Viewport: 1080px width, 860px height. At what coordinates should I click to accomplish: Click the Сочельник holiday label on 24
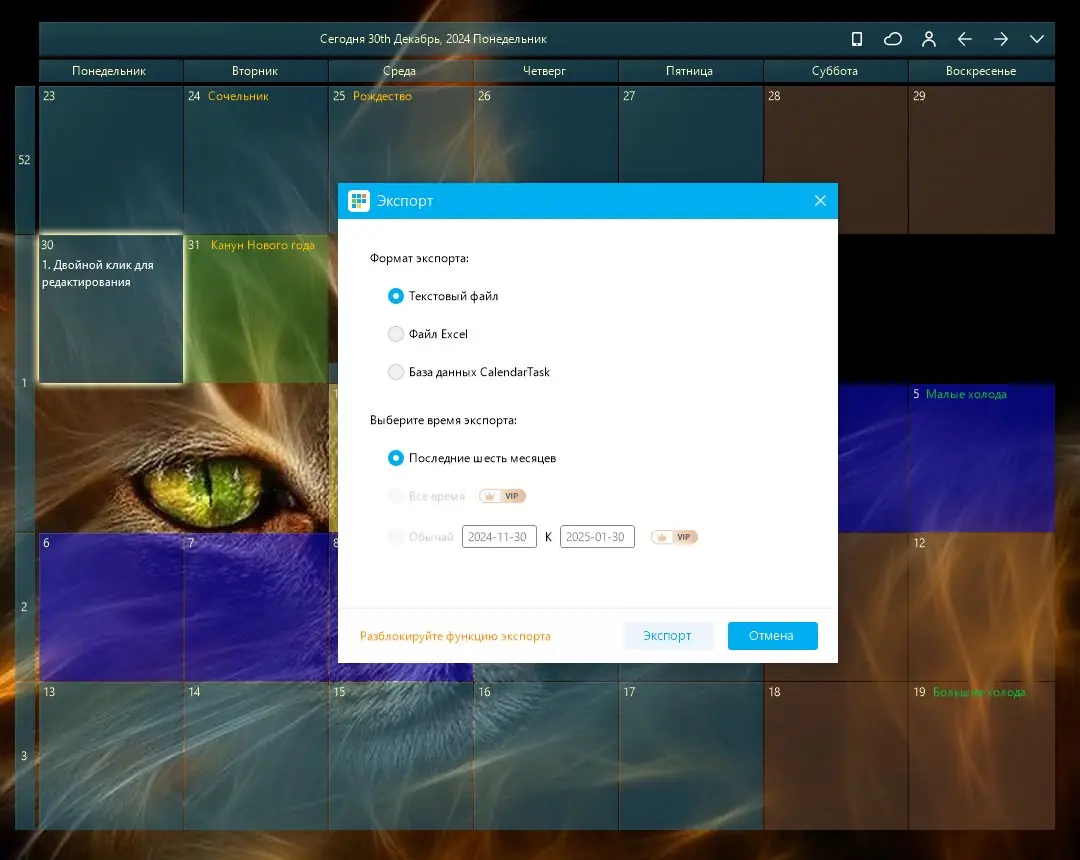point(238,96)
